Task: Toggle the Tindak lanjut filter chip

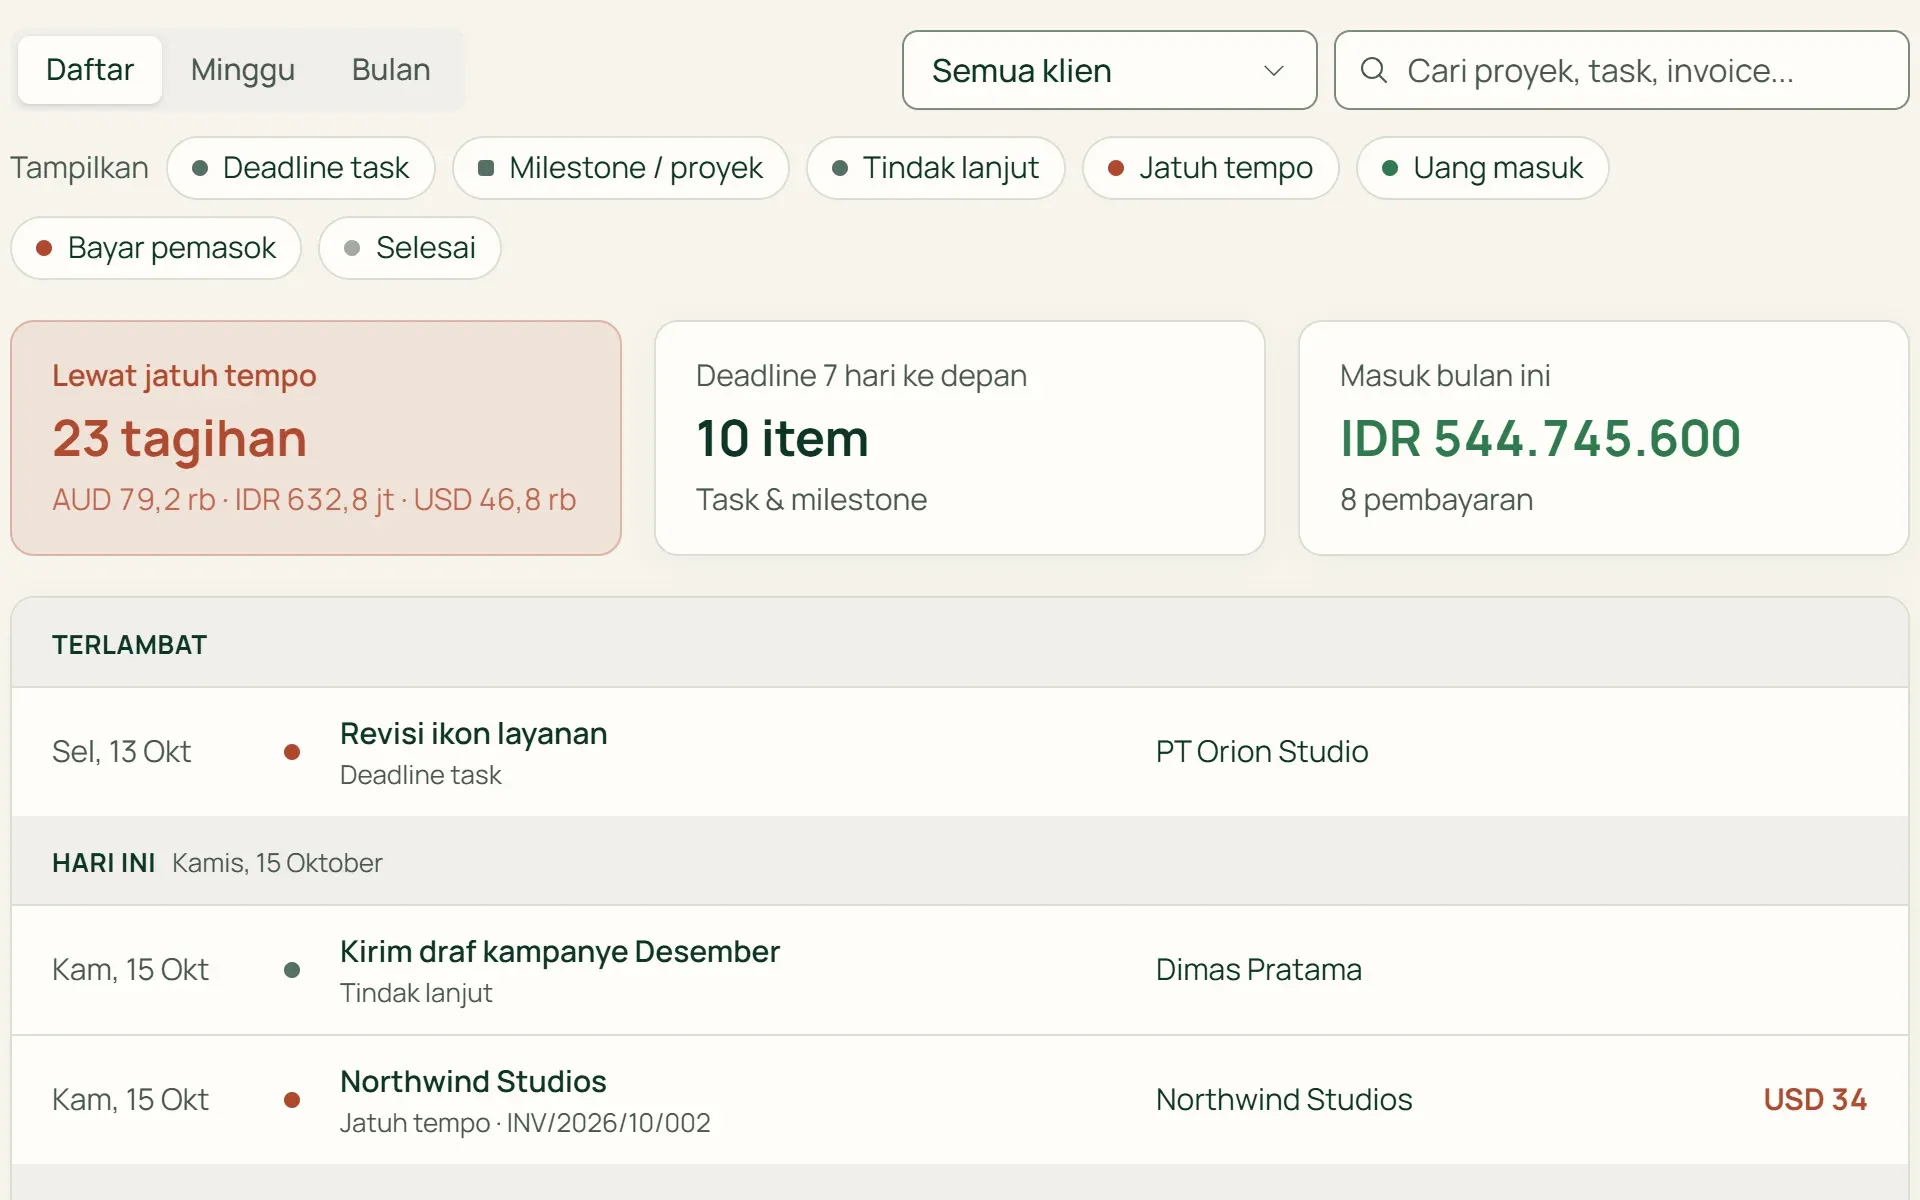Action: click(936, 168)
